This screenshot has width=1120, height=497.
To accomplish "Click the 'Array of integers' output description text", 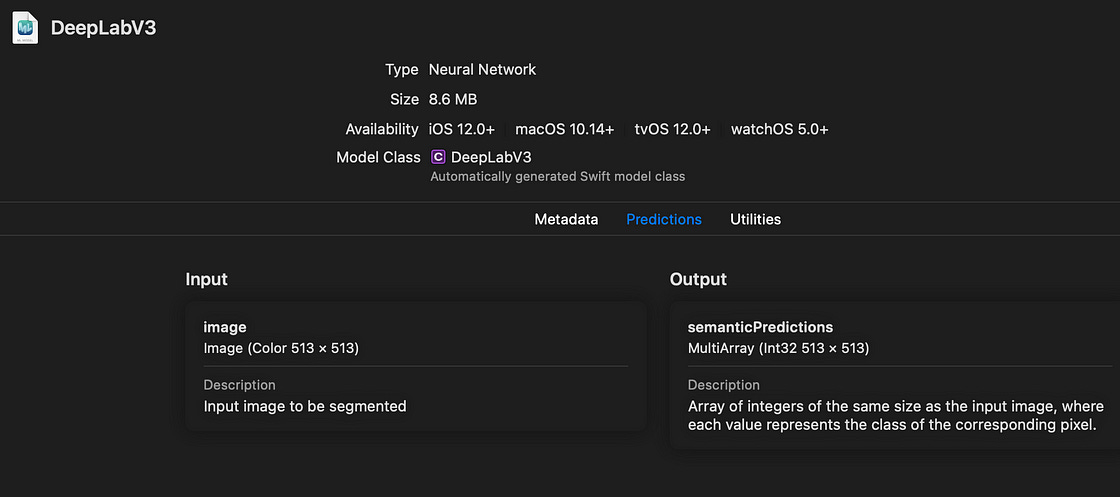I will tap(896, 416).
